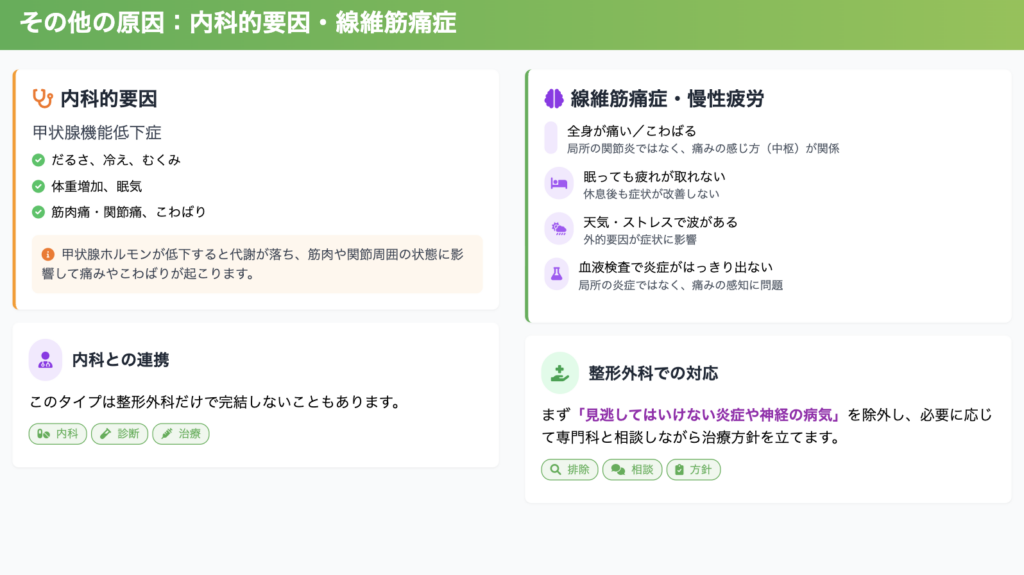The width and height of the screenshot is (1024, 575).
Task: Click the flask icon next to 血液検査で炎症がはっきり出ない
Action: click(557, 274)
